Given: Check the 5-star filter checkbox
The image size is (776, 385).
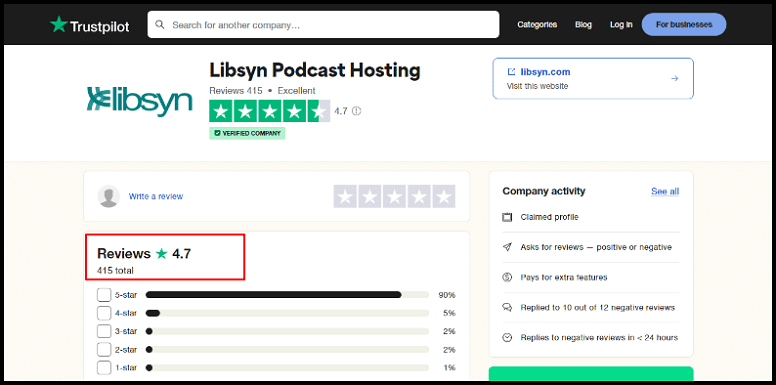Looking at the screenshot, I should (x=104, y=295).
